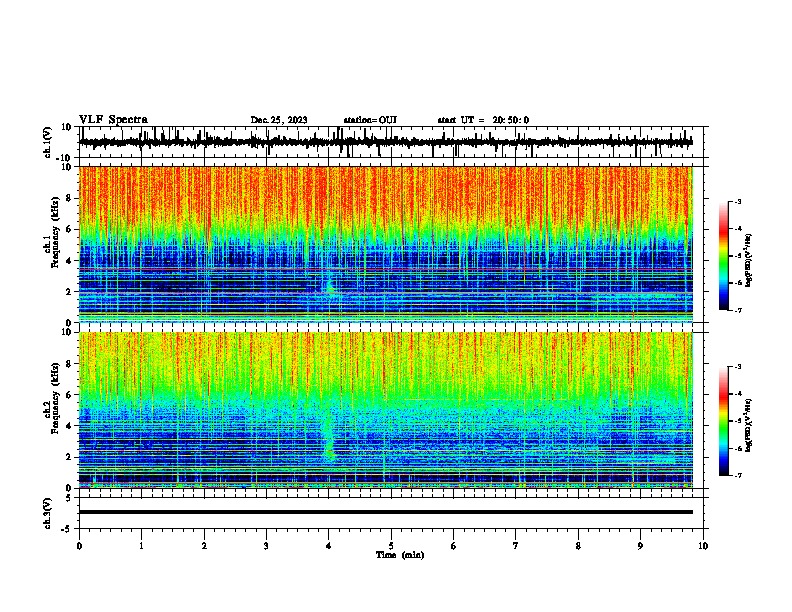Click the ch.1 "Frequency (kHz)" axis label
The width and height of the screenshot is (792, 612).
pyautogui.click(x=55, y=233)
